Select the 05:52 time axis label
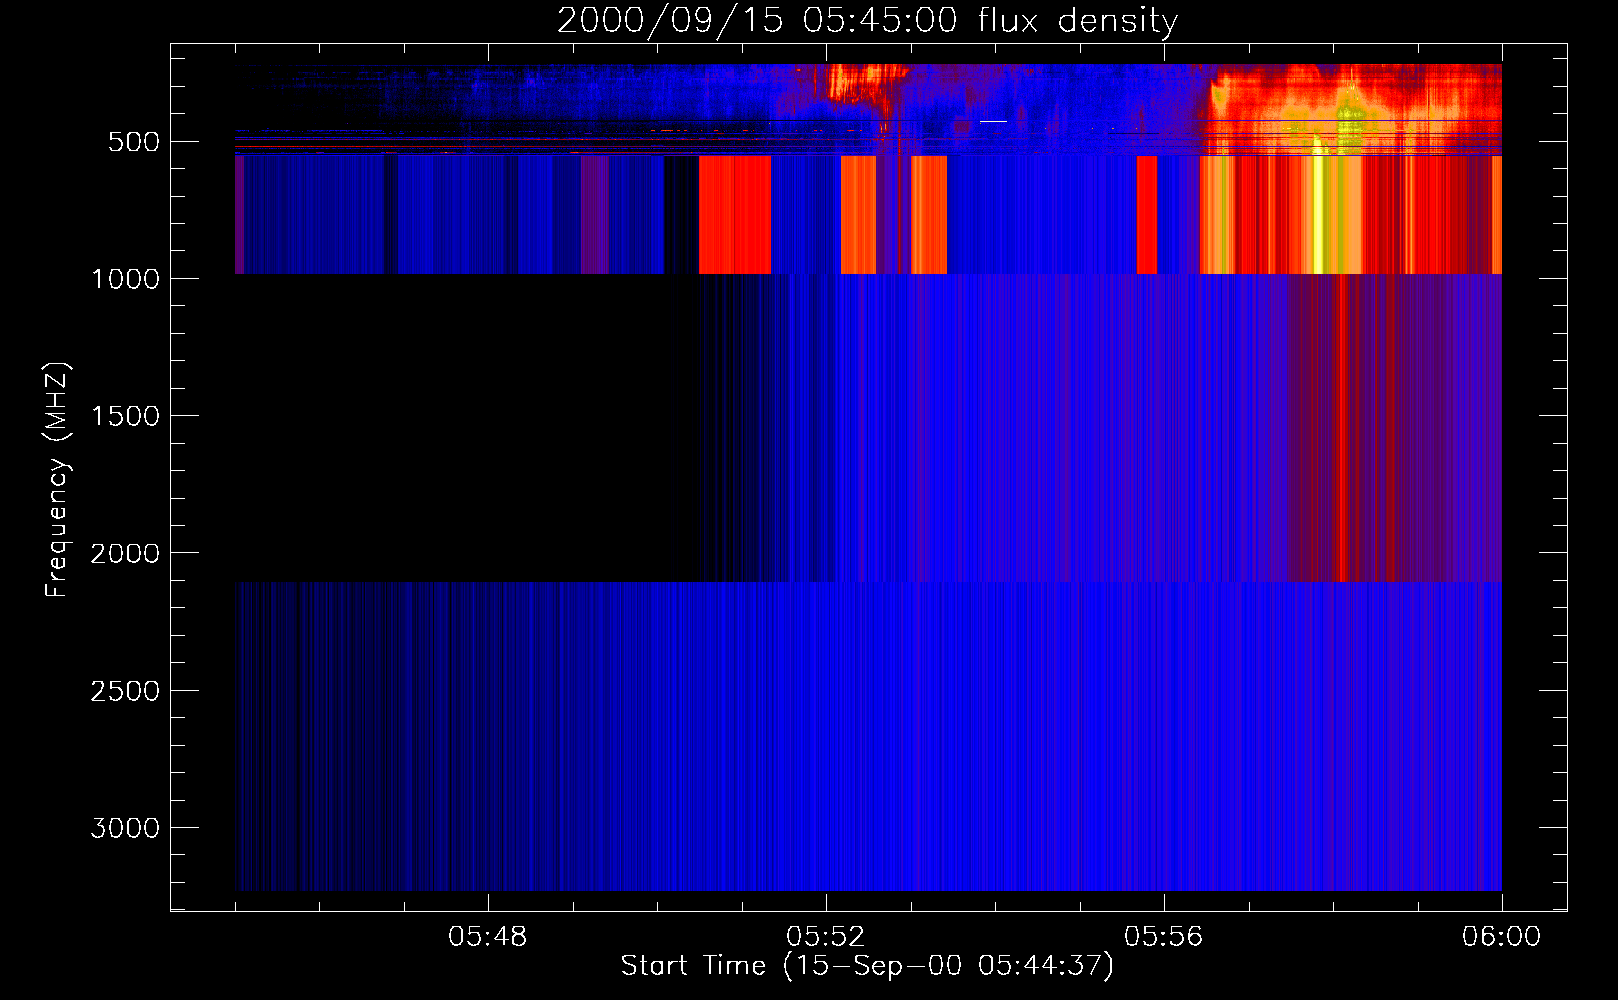The width and height of the screenshot is (1618, 1000). pos(825,937)
